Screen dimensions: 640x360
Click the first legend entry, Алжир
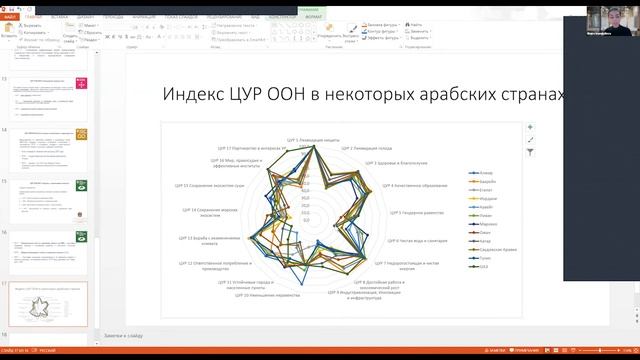[x=481, y=173]
